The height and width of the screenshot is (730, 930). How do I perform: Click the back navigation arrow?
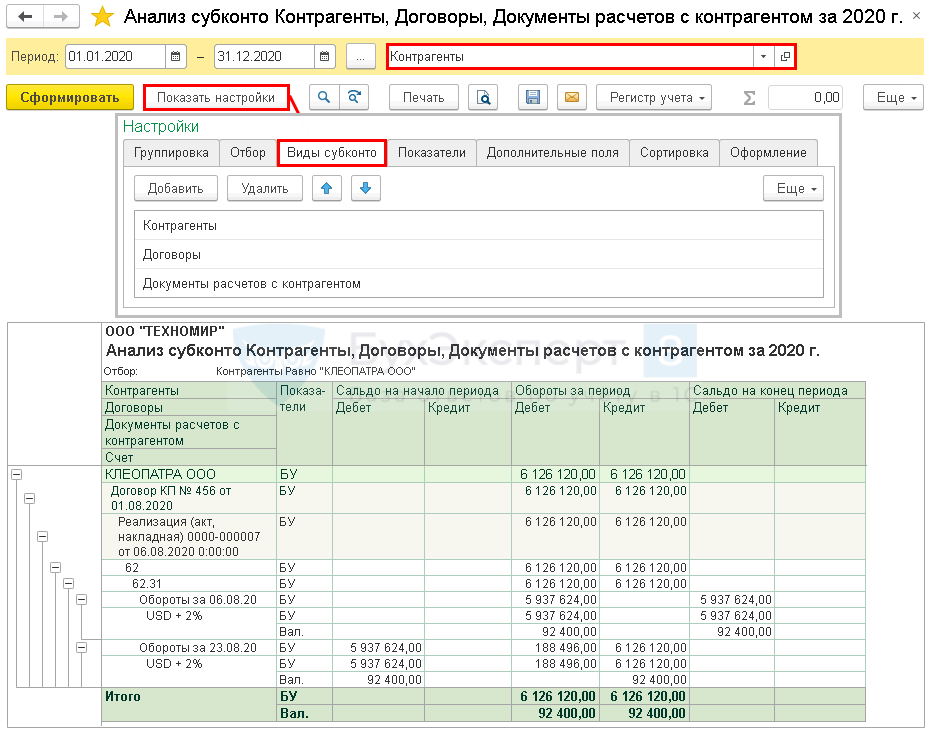[x=25, y=17]
